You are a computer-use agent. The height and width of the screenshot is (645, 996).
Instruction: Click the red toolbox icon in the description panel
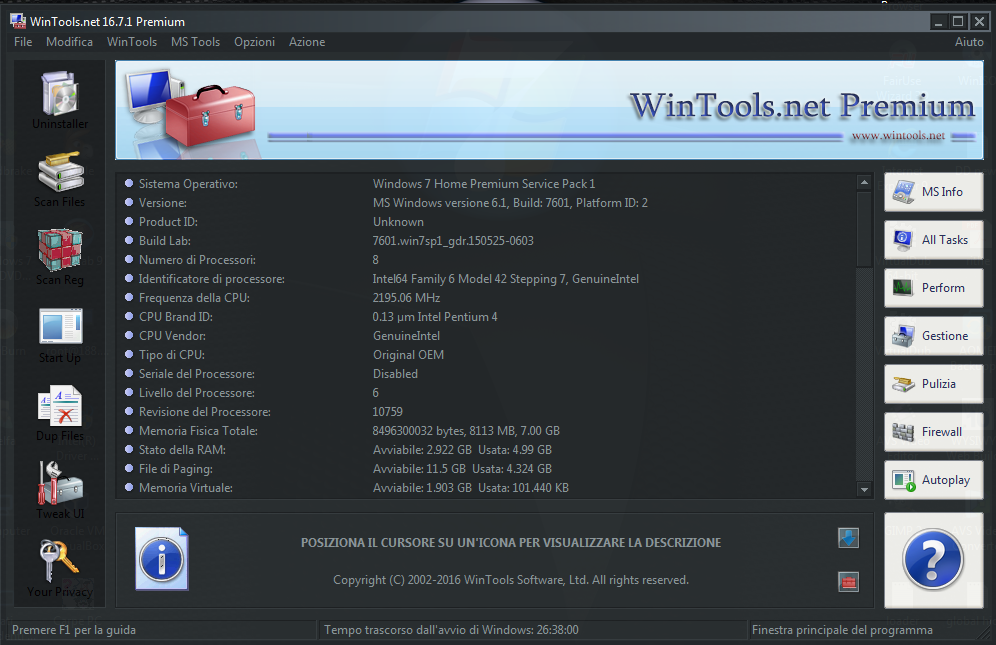848,581
